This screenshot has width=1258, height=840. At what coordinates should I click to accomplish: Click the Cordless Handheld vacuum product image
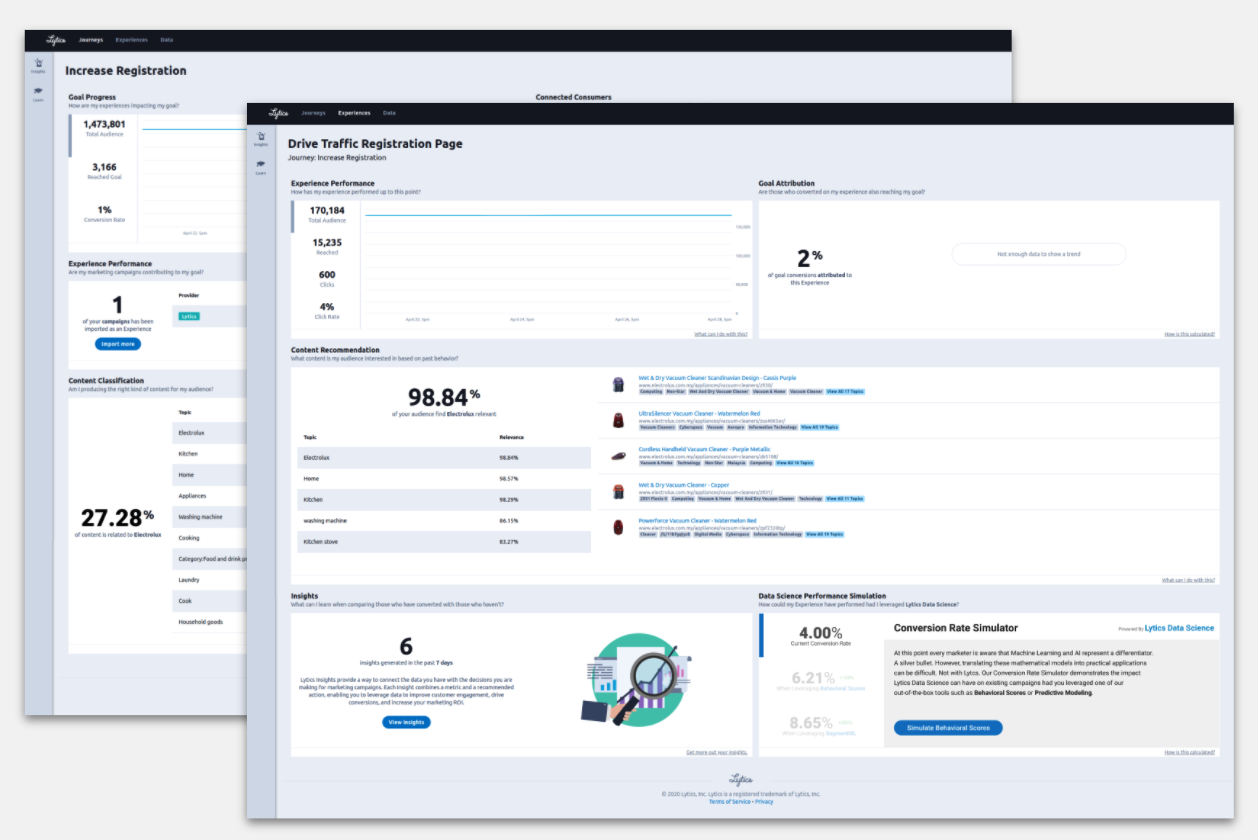tap(618, 456)
